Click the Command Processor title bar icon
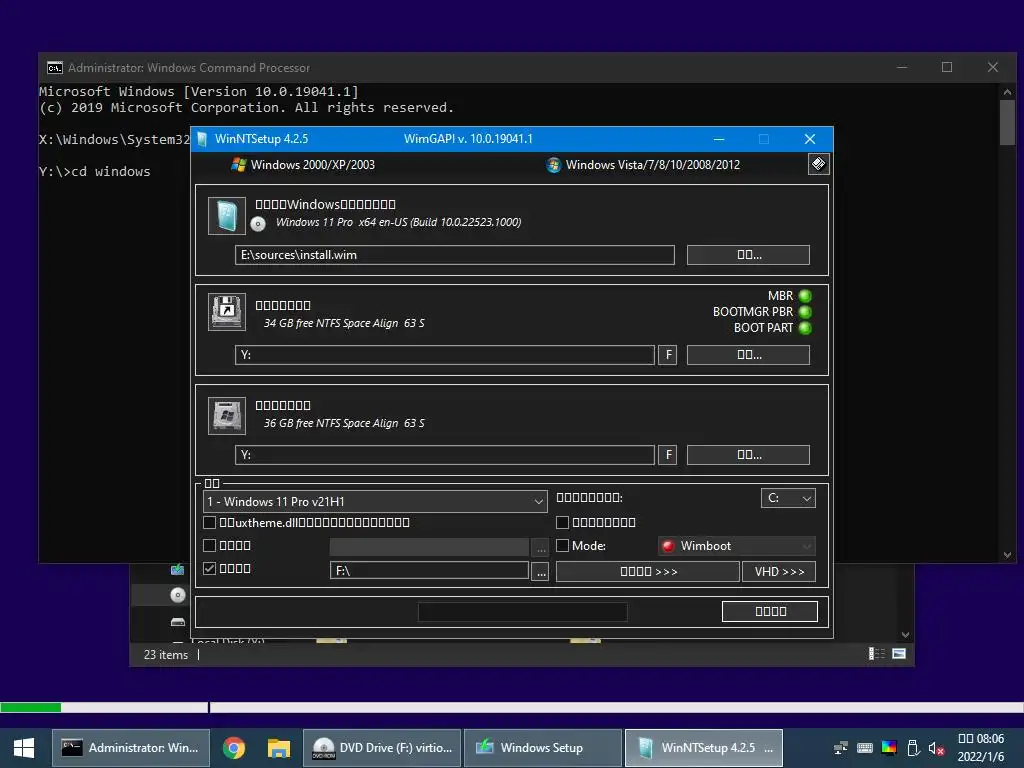Screen dimensions: 1024x768 pos(55,68)
